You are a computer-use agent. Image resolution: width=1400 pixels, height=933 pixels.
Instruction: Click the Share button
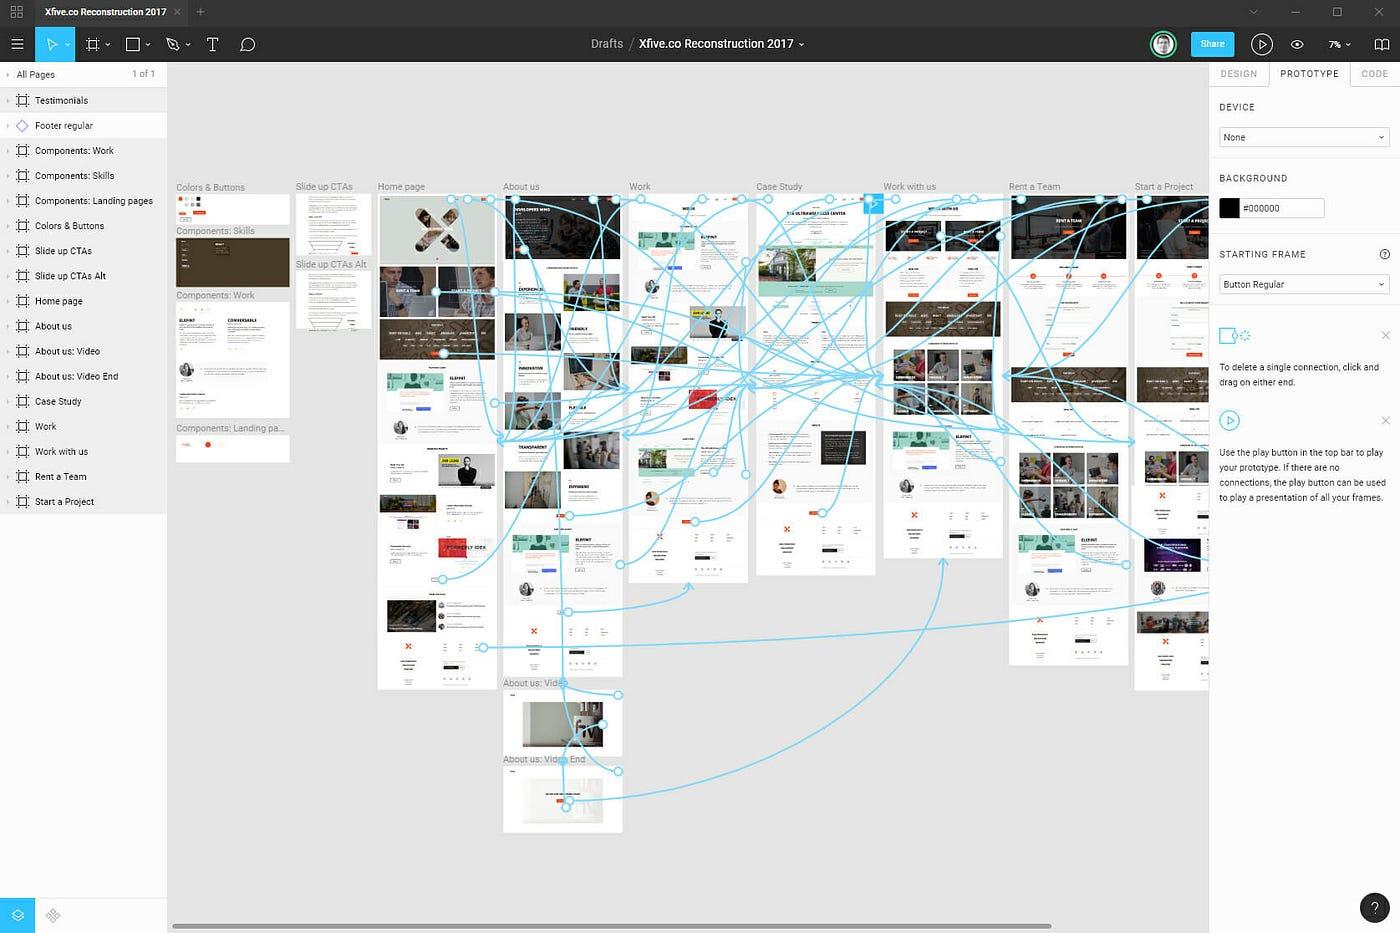pos(1212,44)
